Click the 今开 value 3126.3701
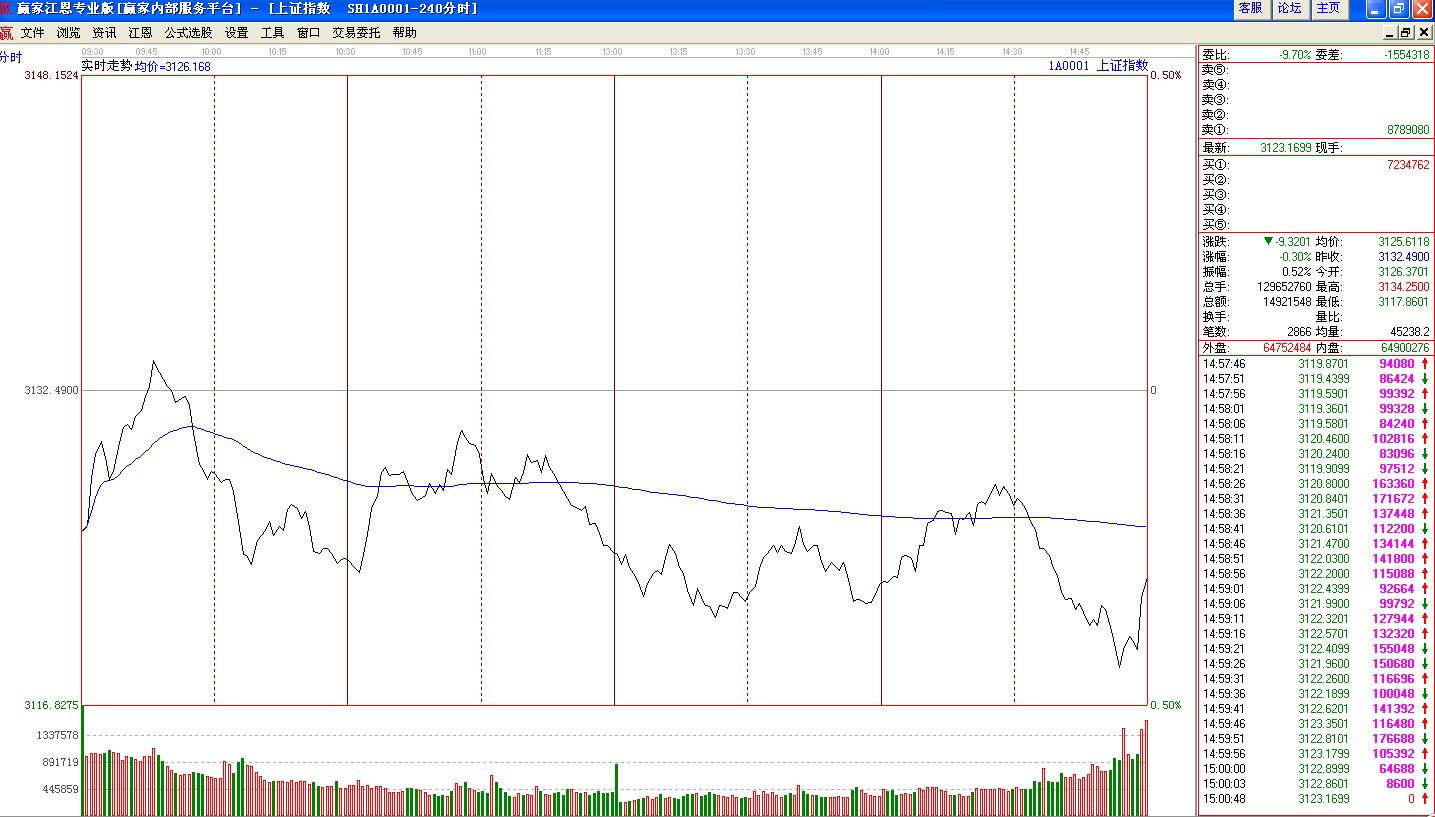 click(x=1404, y=272)
